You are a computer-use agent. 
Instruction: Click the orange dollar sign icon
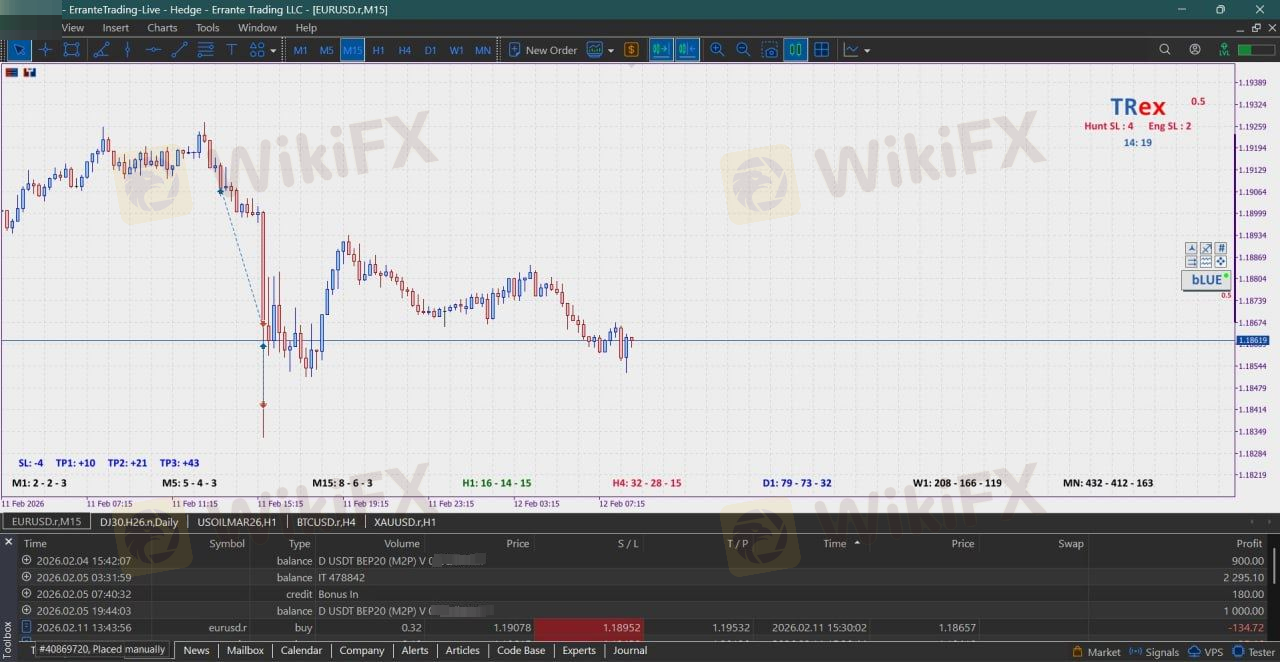pyautogui.click(x=631, y=50)
